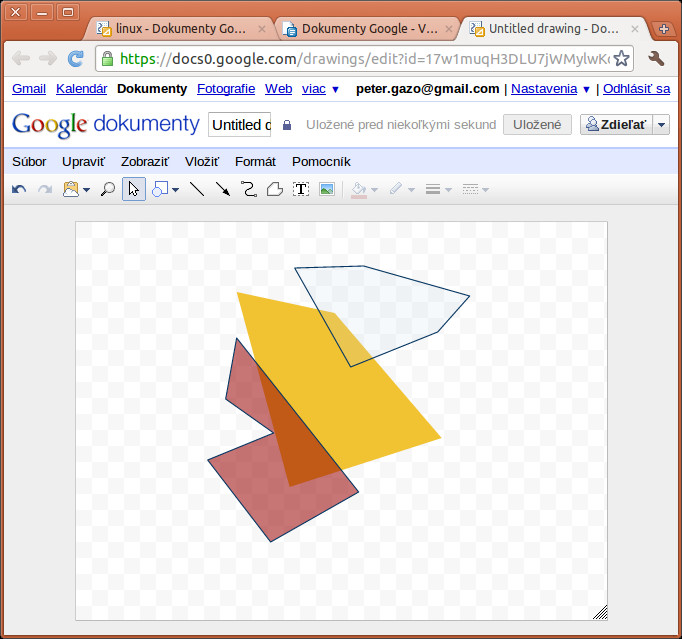Click the document title input field
Screen dimensions: 682x639
[x=240, y=125]
